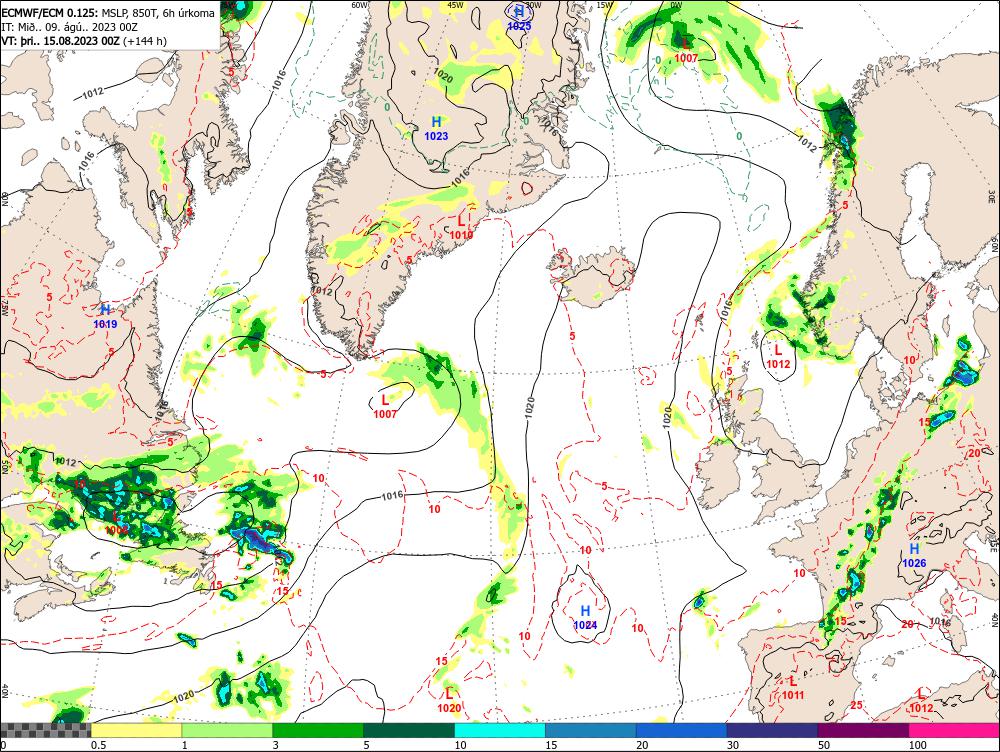Viewport: 1000px width, 752px height.
Task: Click the 45W longitude label
Action: (x=455, y=4)
